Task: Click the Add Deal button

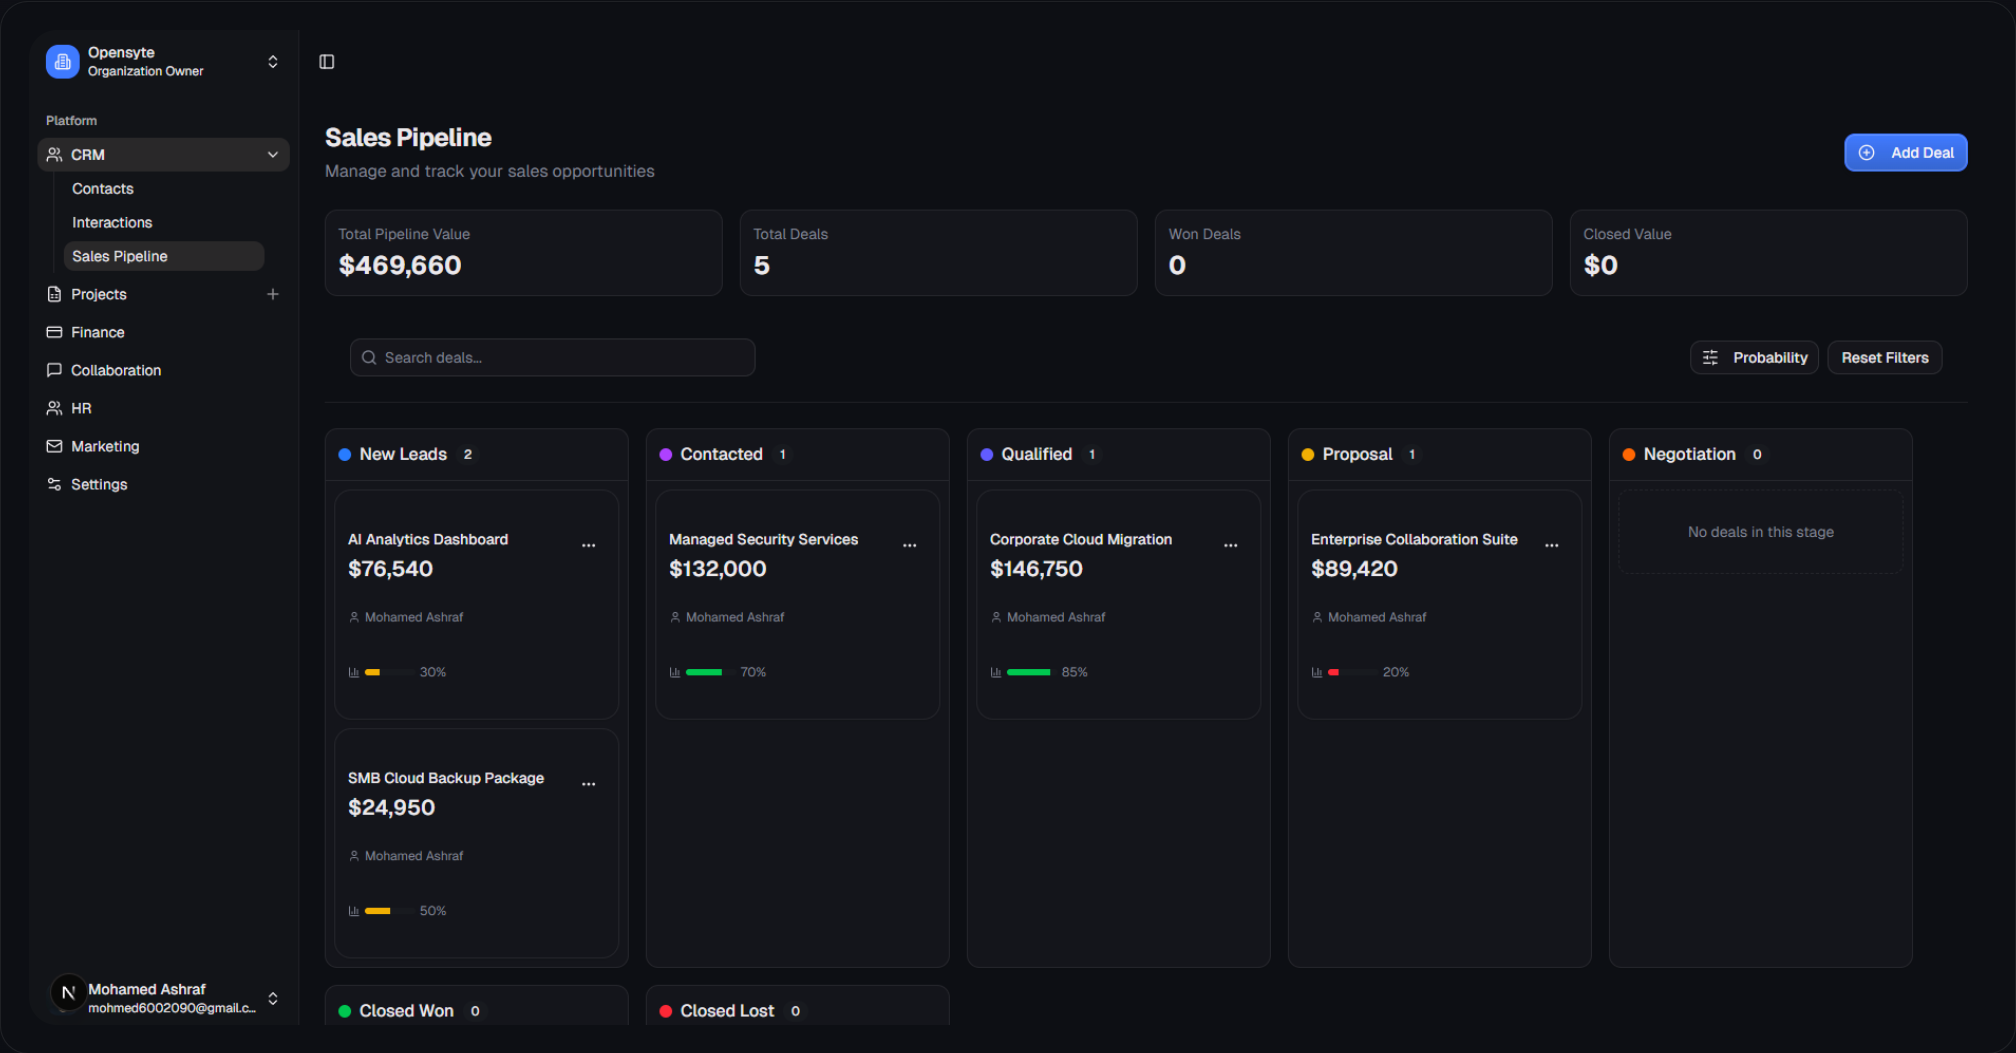Action: point(1905,153)
